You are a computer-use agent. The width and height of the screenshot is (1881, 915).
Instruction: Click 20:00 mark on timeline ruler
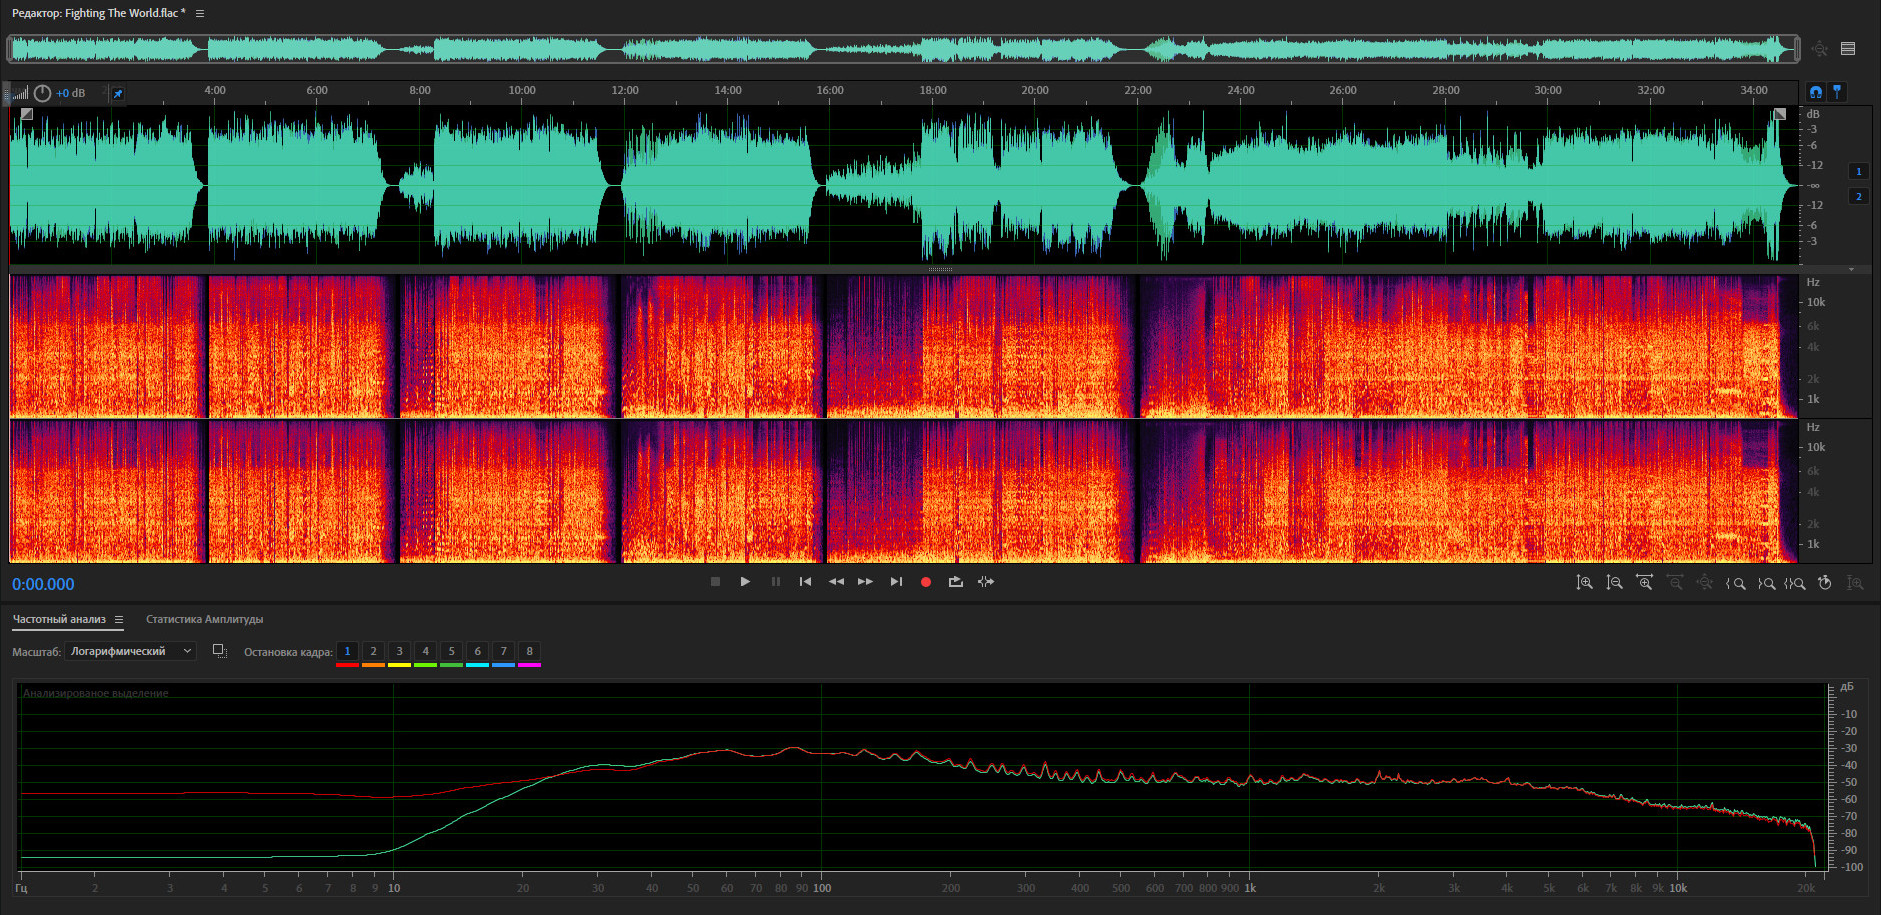click(1035, 90)
